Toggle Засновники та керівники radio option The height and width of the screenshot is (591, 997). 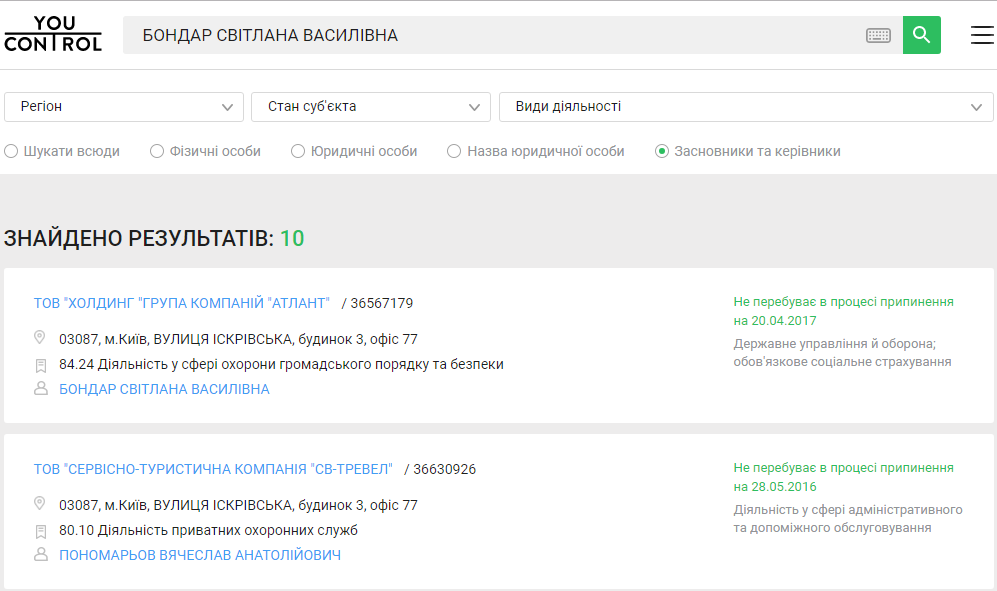click(662, 152)
